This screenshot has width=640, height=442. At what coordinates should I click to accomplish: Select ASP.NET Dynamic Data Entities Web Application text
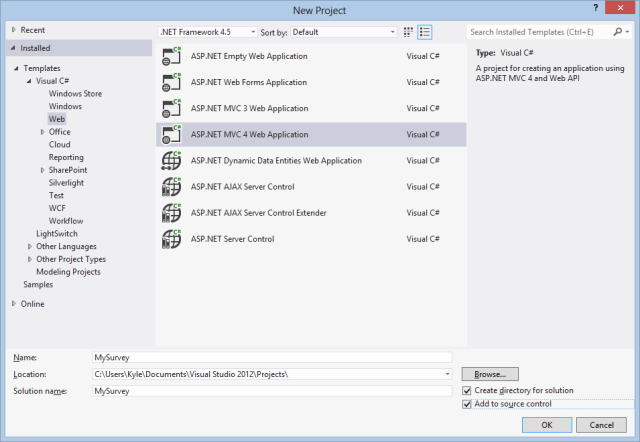click(276, 160)
